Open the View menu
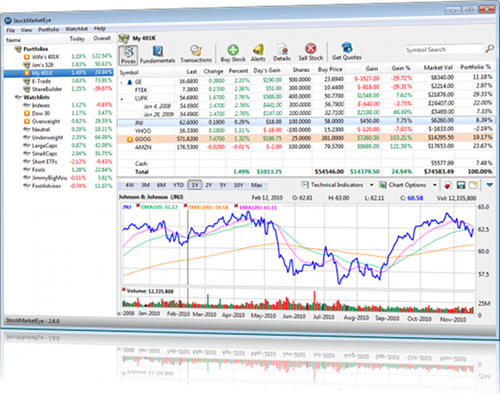The width and height of the screenshot is (500, 394). tap(27, 30)
